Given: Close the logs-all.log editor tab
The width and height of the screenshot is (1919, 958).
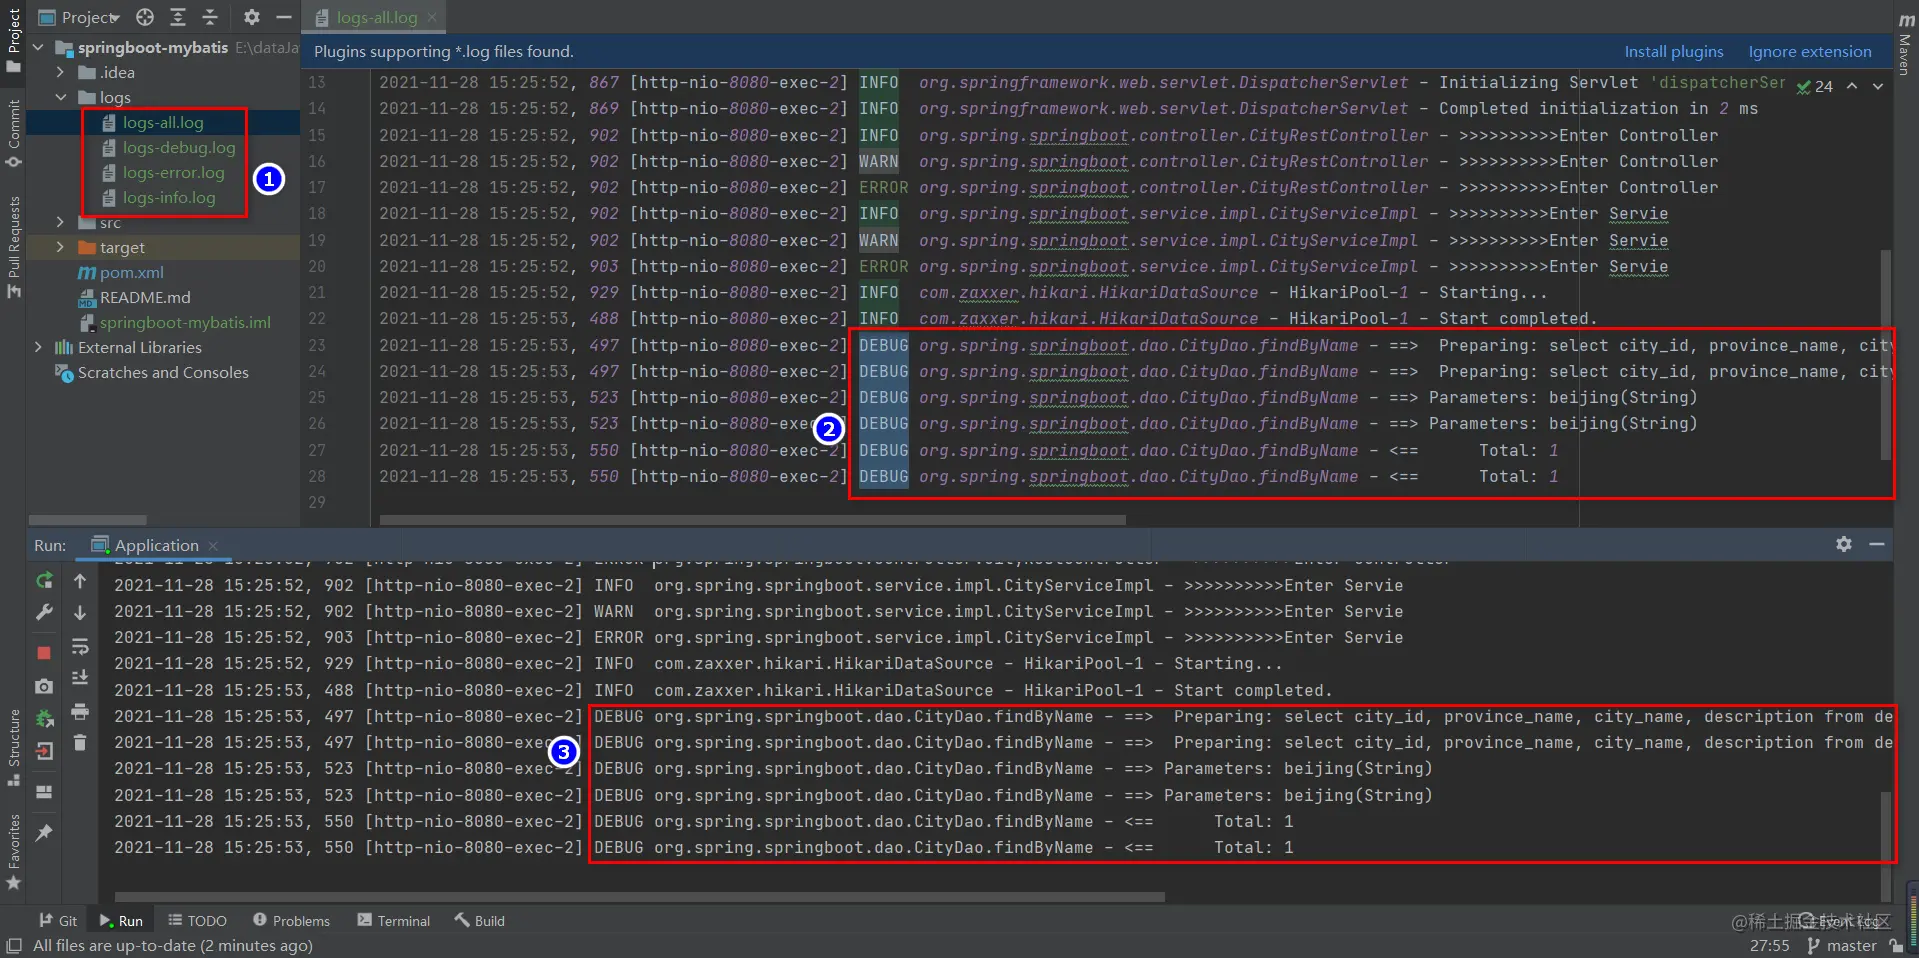Looking at the screenshot, I should click(x=432, y=17).
